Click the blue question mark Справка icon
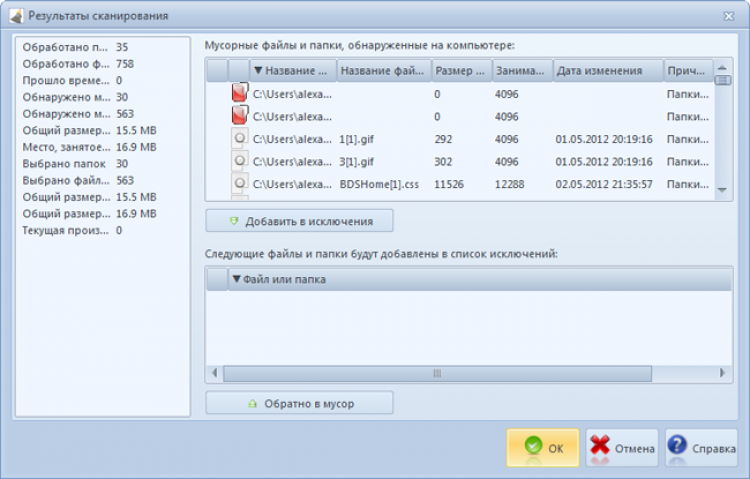 tap(677, 445)
